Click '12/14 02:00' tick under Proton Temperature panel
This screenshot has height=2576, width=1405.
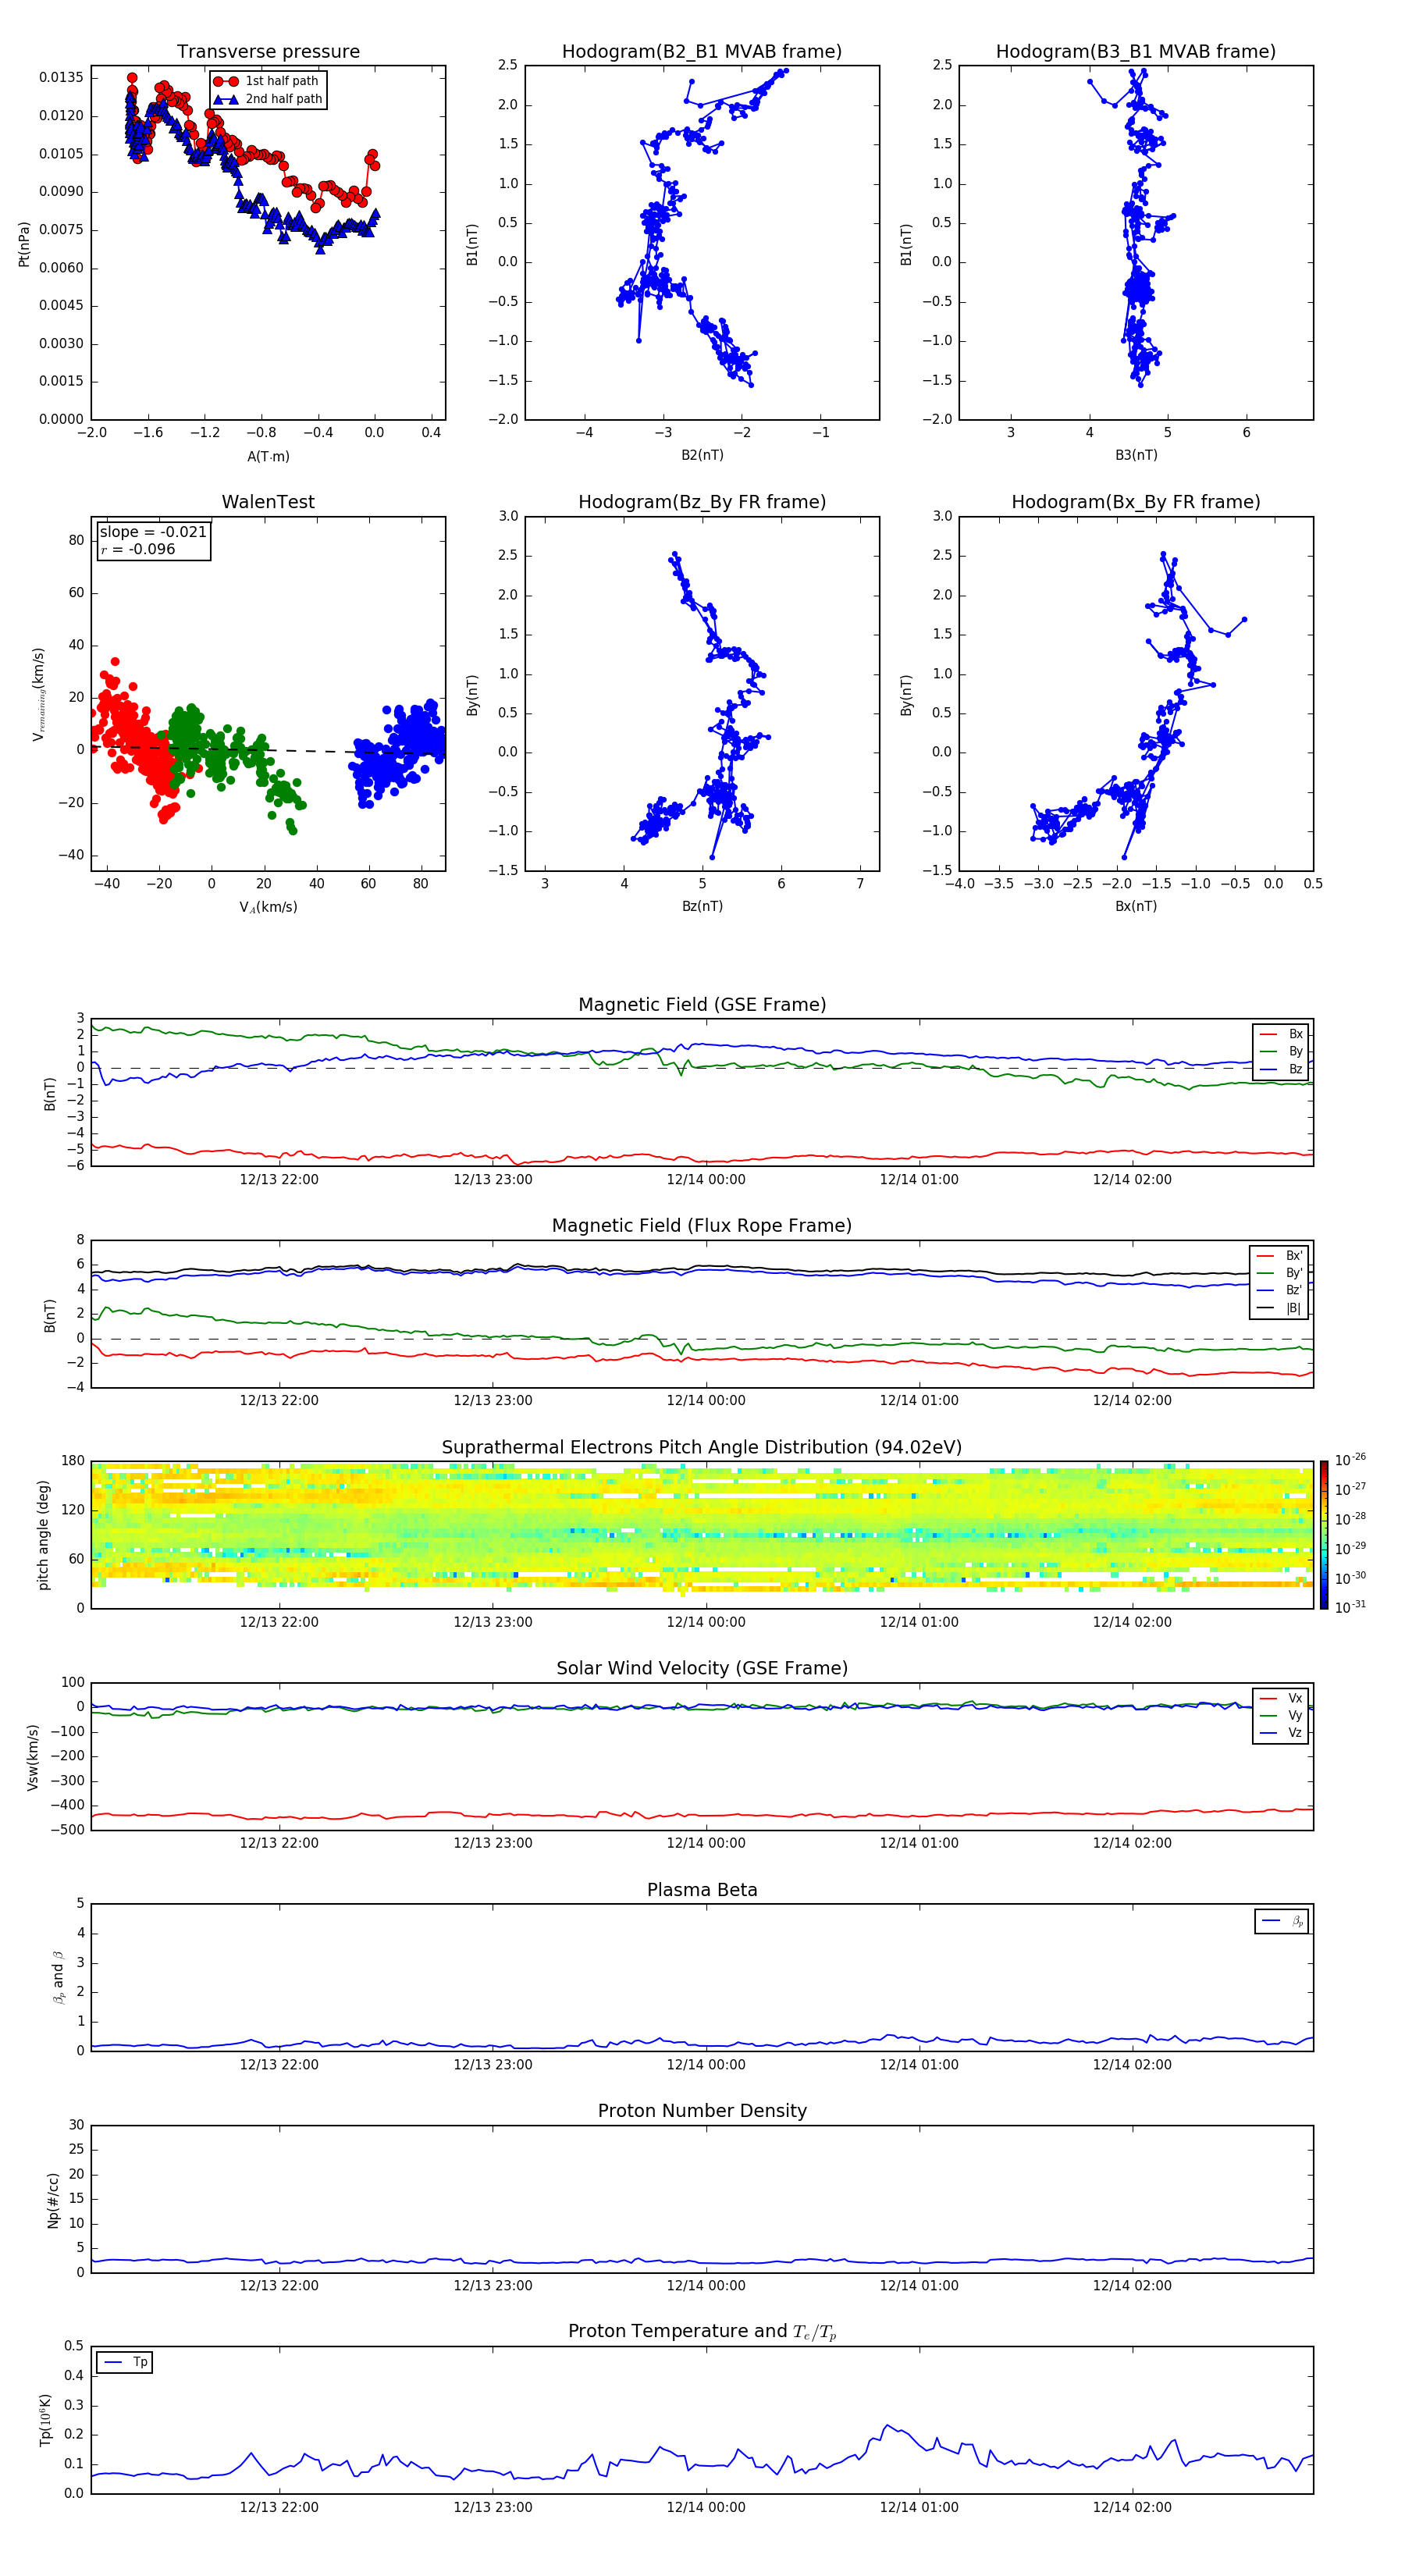[x=1132, y=2507]
